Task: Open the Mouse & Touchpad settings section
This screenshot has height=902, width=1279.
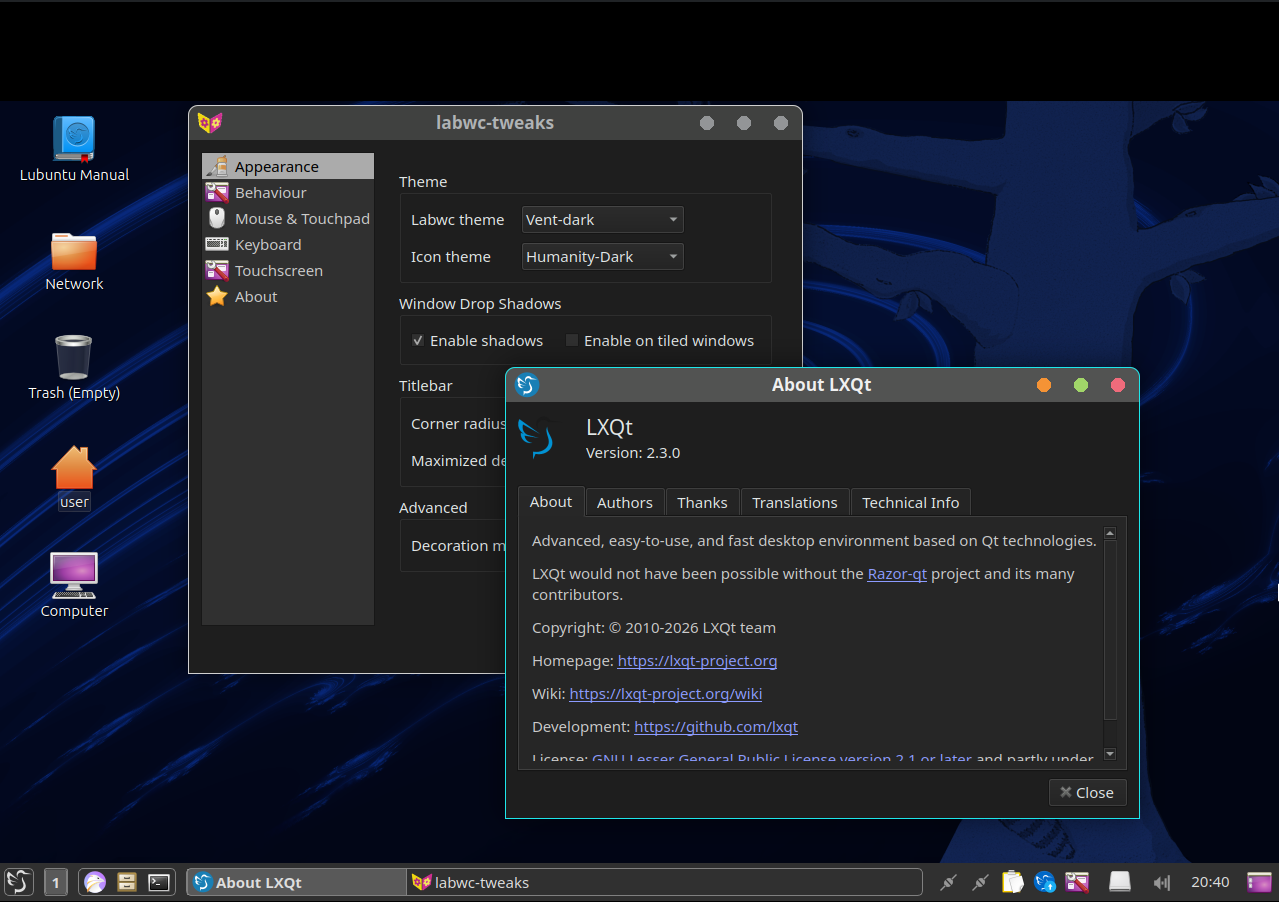Action: click(x=302, y=218)
